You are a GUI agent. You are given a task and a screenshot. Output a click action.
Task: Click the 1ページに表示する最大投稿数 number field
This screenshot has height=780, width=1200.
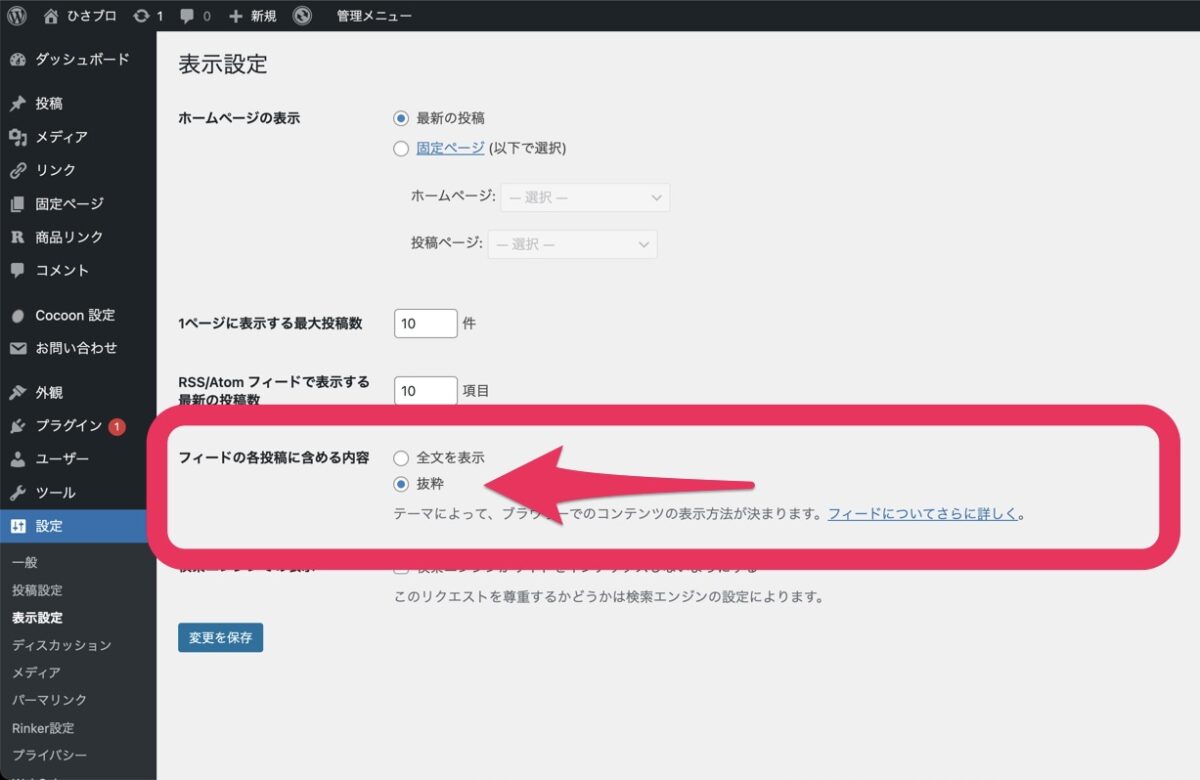pos(425,324)
